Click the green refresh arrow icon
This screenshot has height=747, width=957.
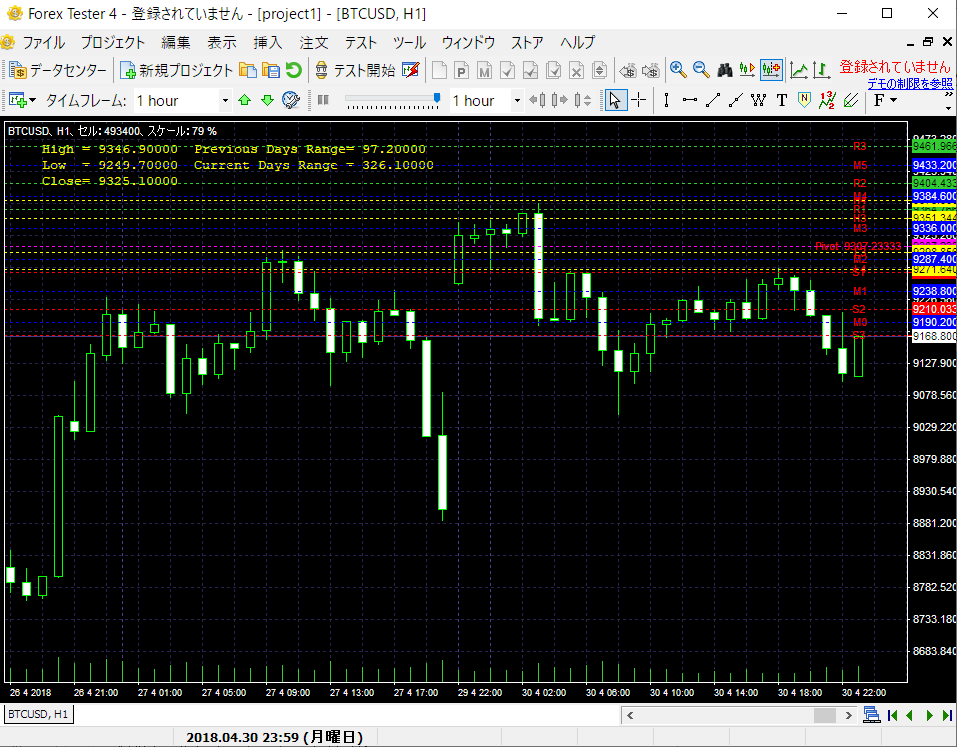[x=294, y=70]
